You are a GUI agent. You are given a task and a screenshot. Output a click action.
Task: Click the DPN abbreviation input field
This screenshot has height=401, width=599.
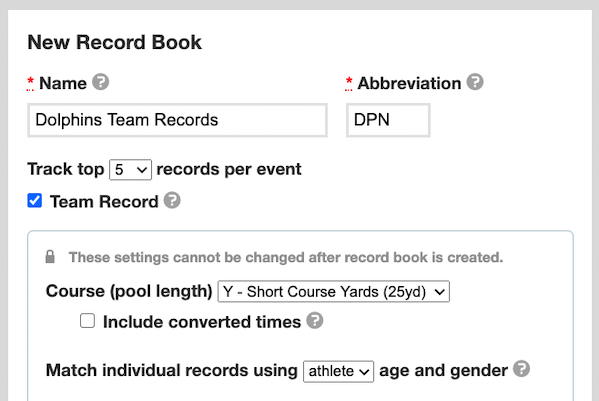pos(388,120)
